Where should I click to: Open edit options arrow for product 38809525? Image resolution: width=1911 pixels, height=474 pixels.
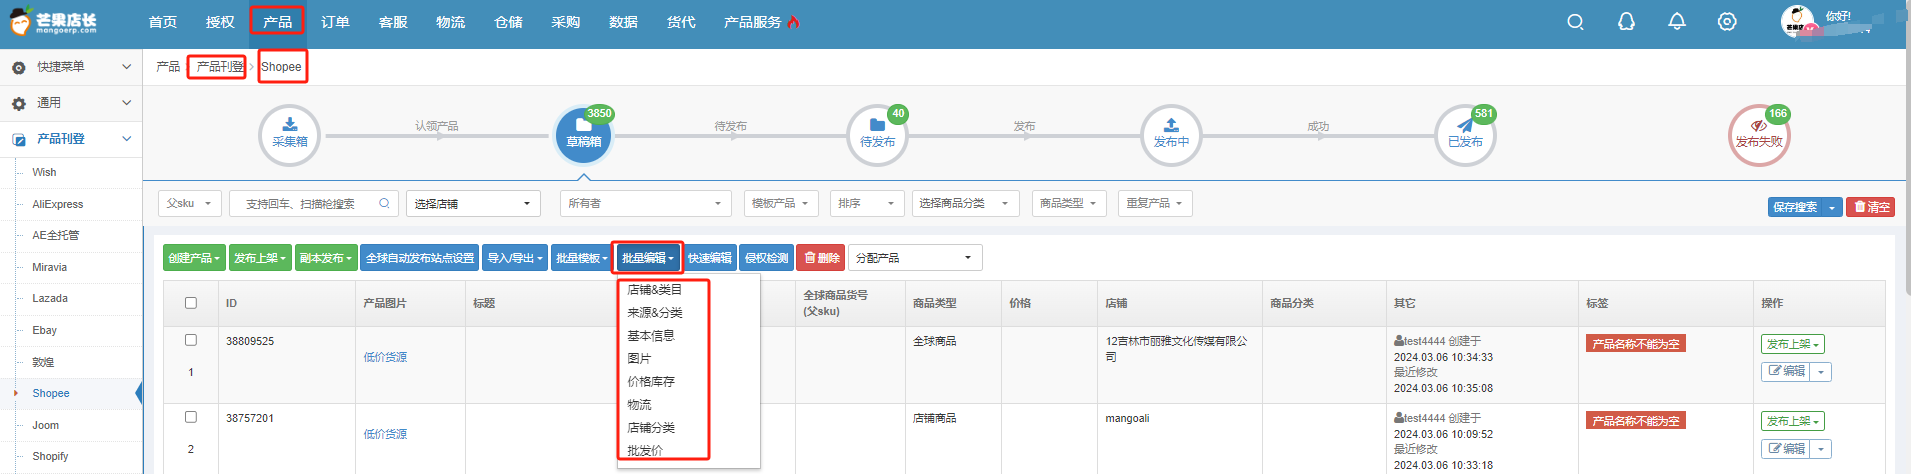pyautogui.click(x=1822, y=371)
